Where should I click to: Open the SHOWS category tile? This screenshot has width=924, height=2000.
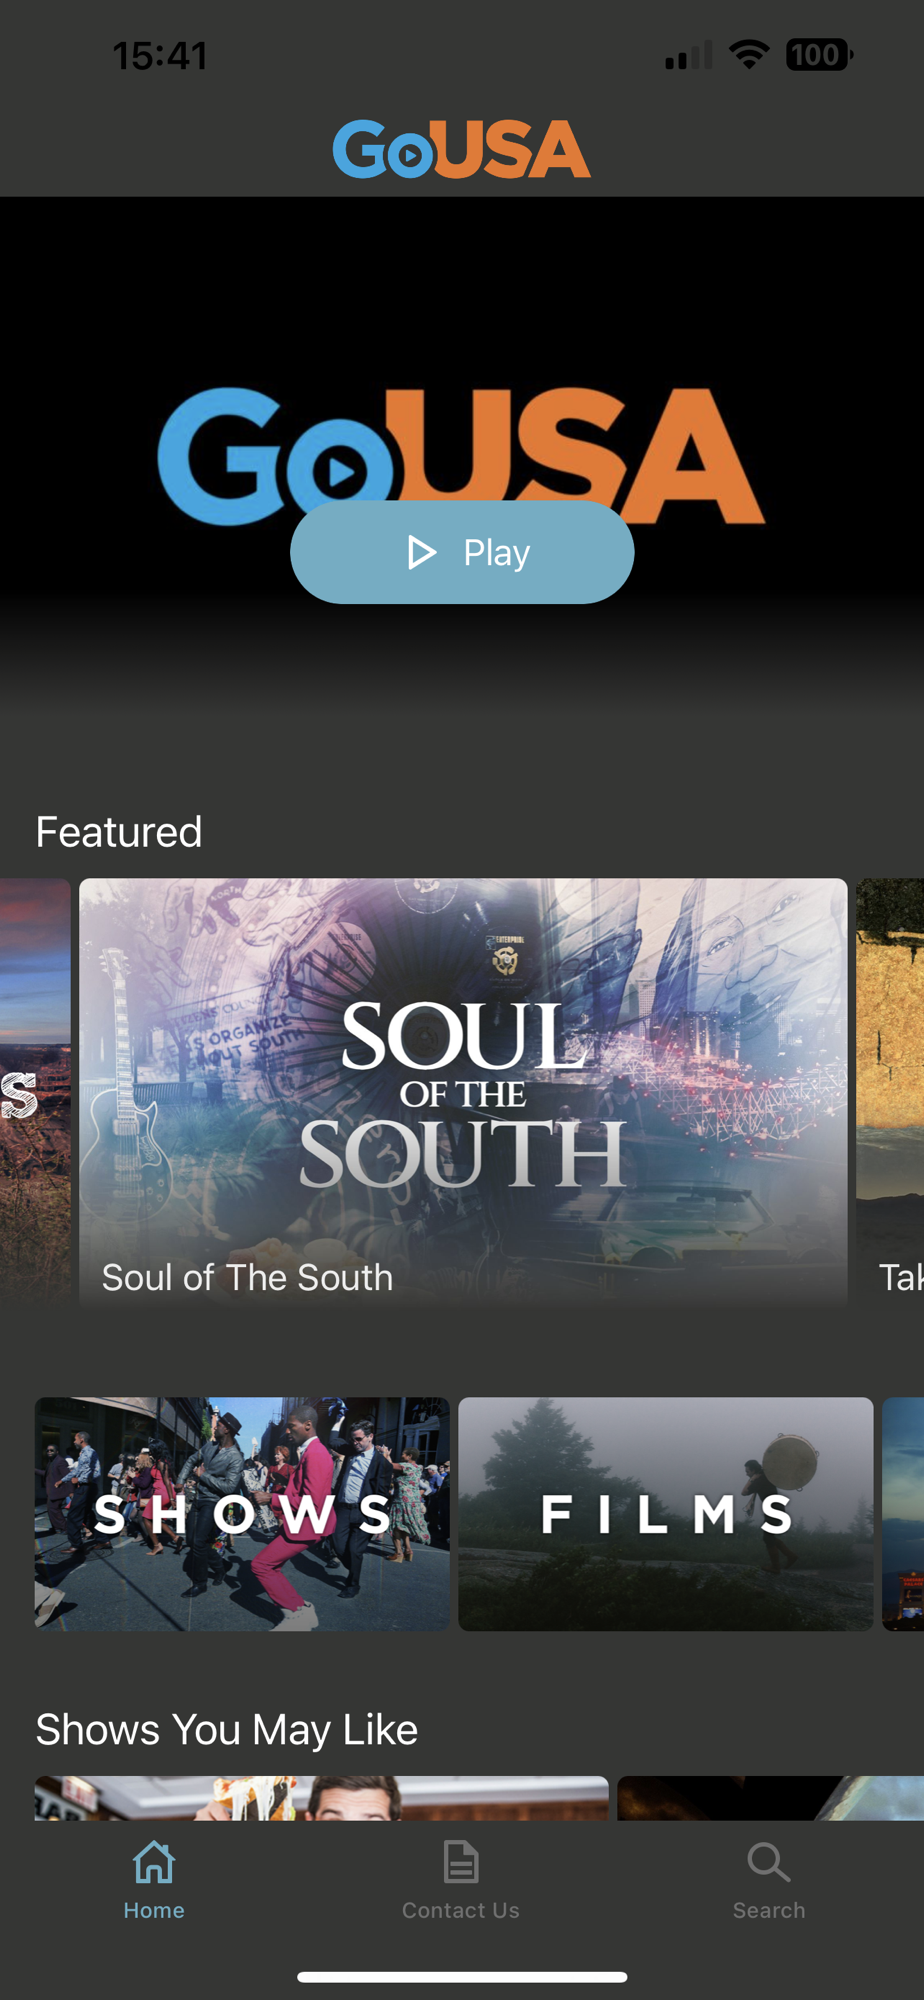click(242, 1514)
